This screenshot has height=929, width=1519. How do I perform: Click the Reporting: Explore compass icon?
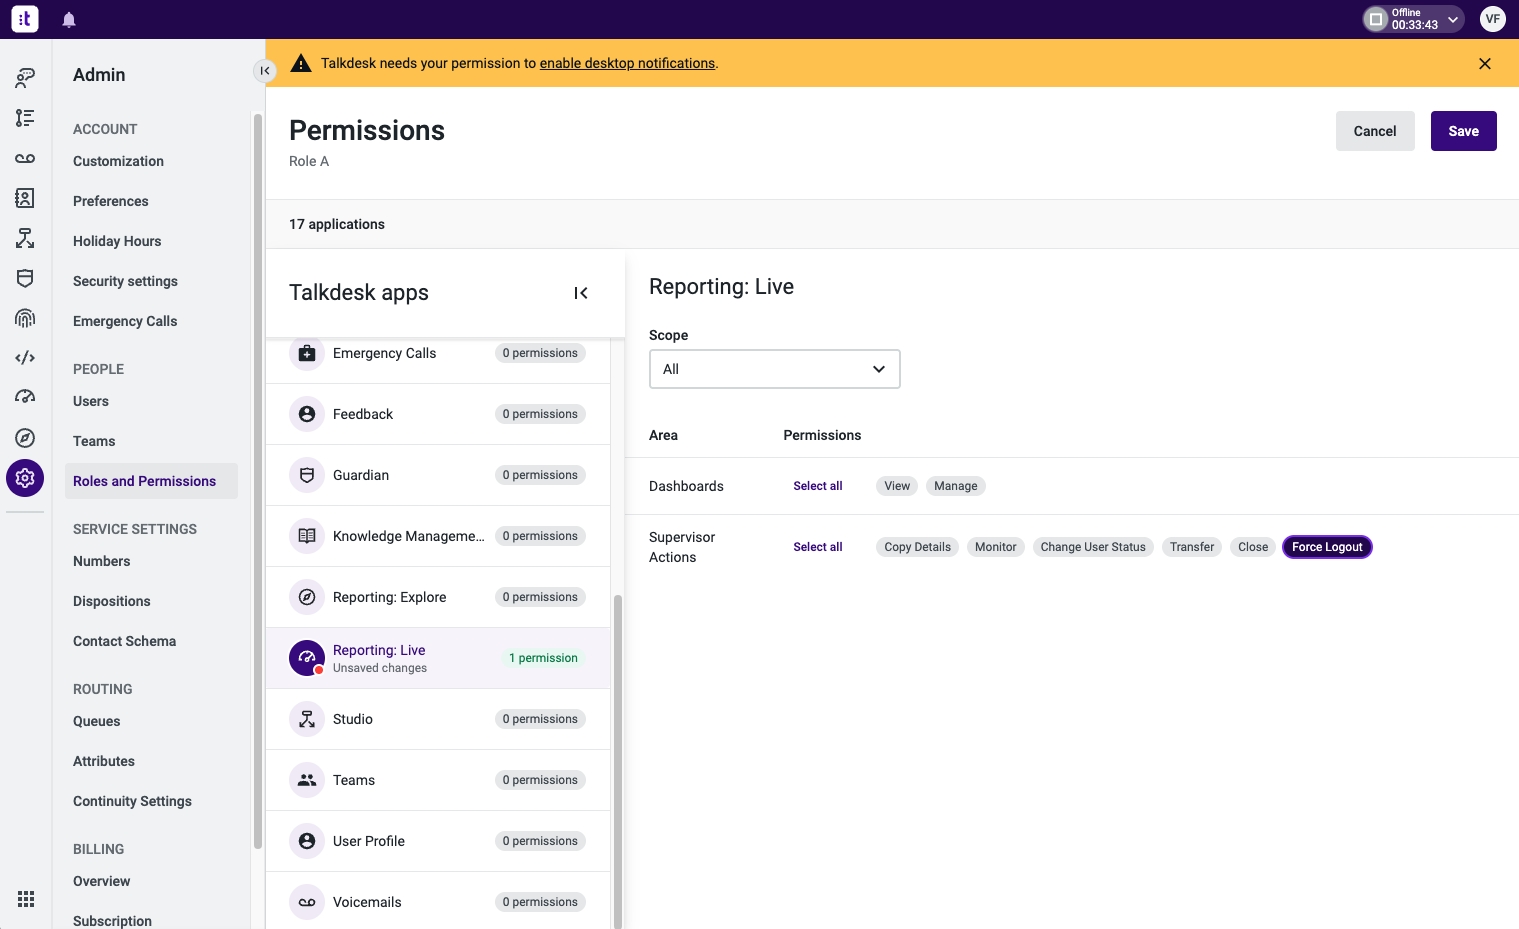(x=307, y=597)
